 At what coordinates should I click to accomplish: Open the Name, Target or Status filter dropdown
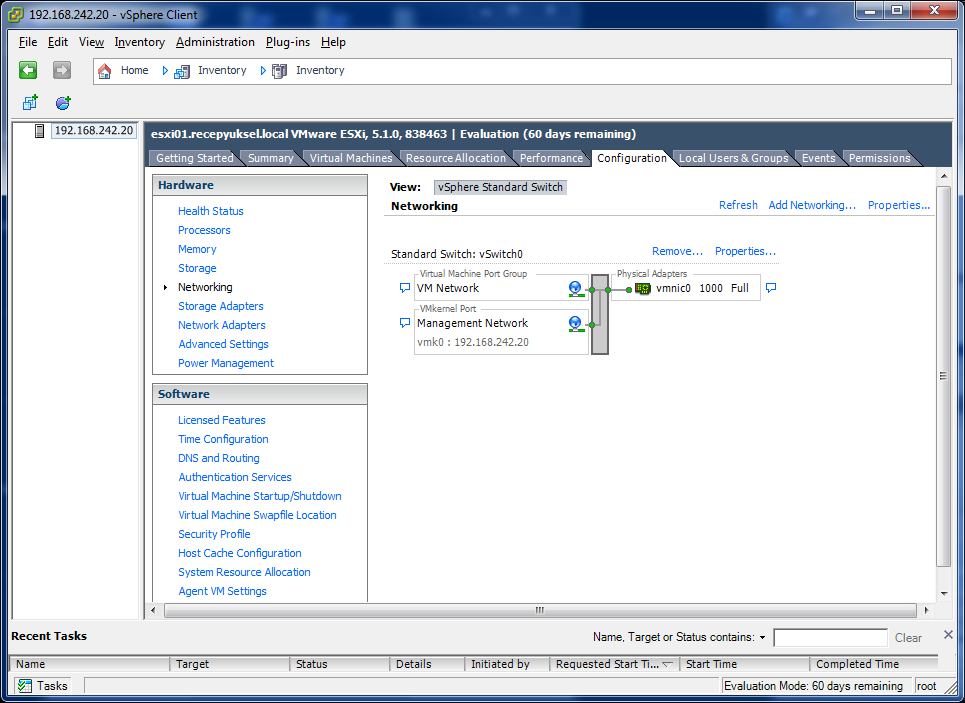[x=762, y=638]
